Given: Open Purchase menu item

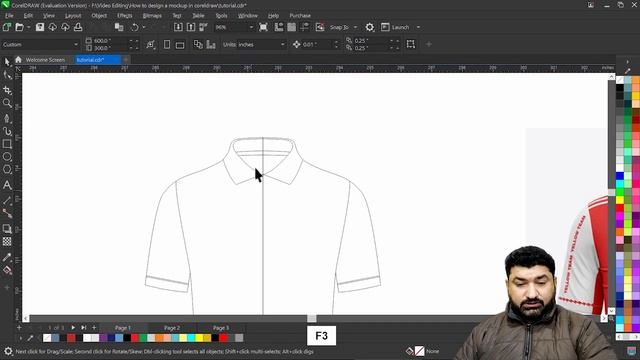Looking at the screenshot, I should (300, 16).
